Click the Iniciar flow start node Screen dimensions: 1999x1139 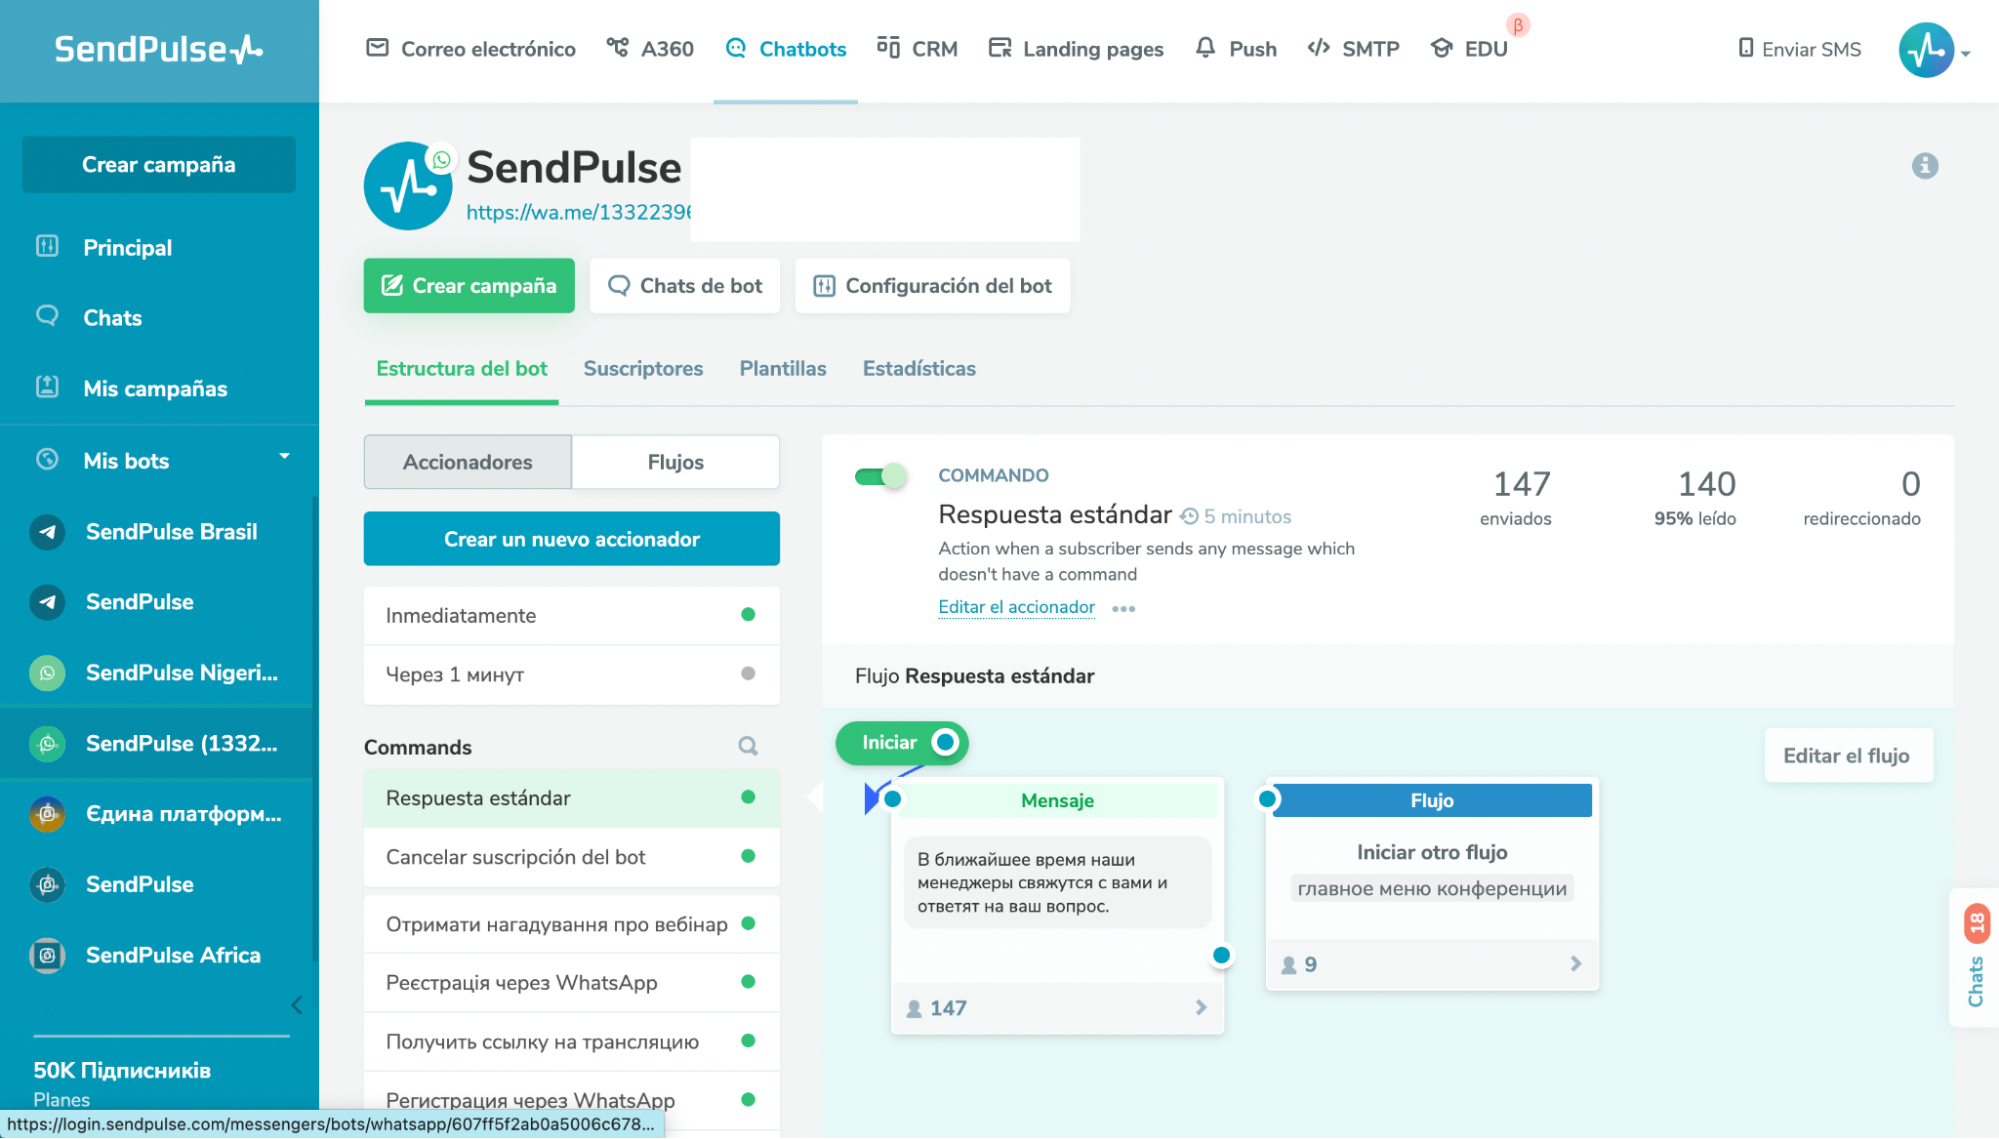click(902, 743)
